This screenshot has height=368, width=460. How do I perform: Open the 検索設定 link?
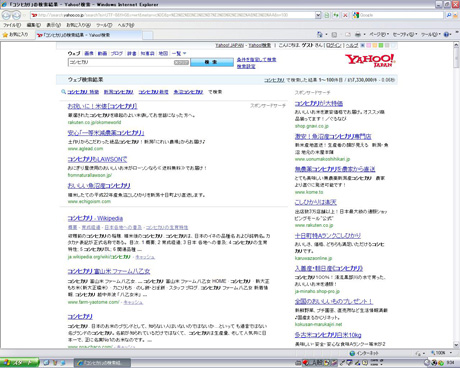click(246, 66)
